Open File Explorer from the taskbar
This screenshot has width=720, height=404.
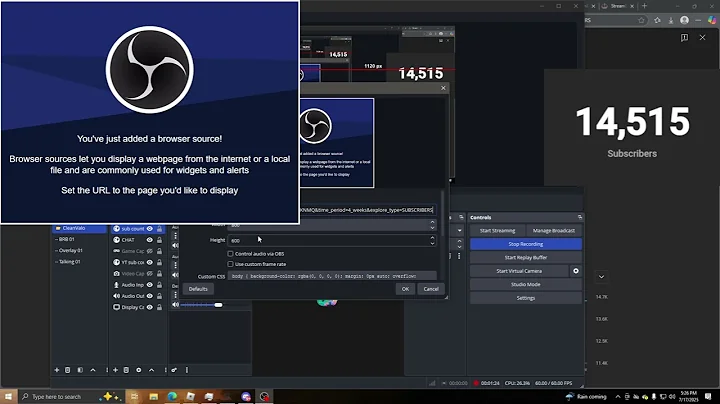point(153,396)
